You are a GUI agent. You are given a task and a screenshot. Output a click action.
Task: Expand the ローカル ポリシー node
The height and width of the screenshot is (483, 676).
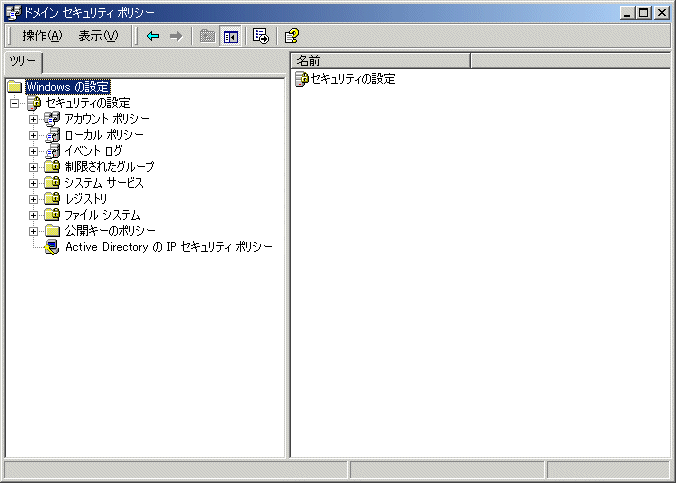[33, 135]
